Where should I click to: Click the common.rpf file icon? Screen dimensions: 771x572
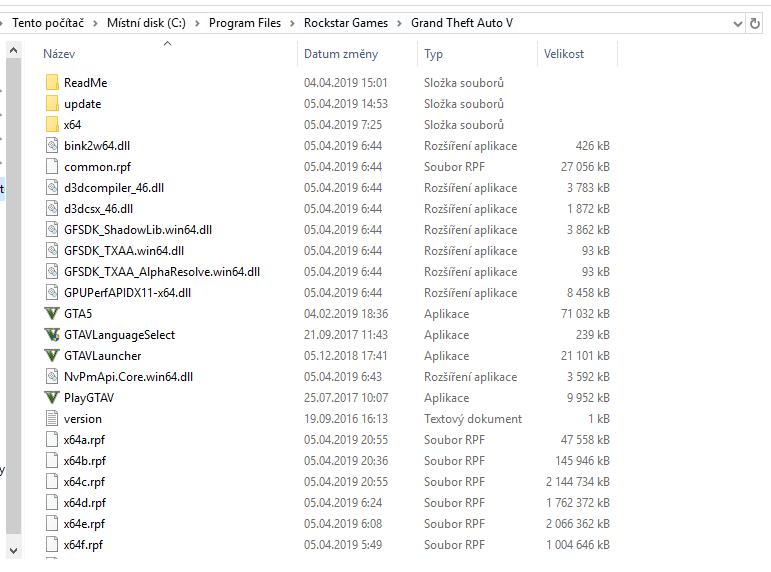[52, 167]
